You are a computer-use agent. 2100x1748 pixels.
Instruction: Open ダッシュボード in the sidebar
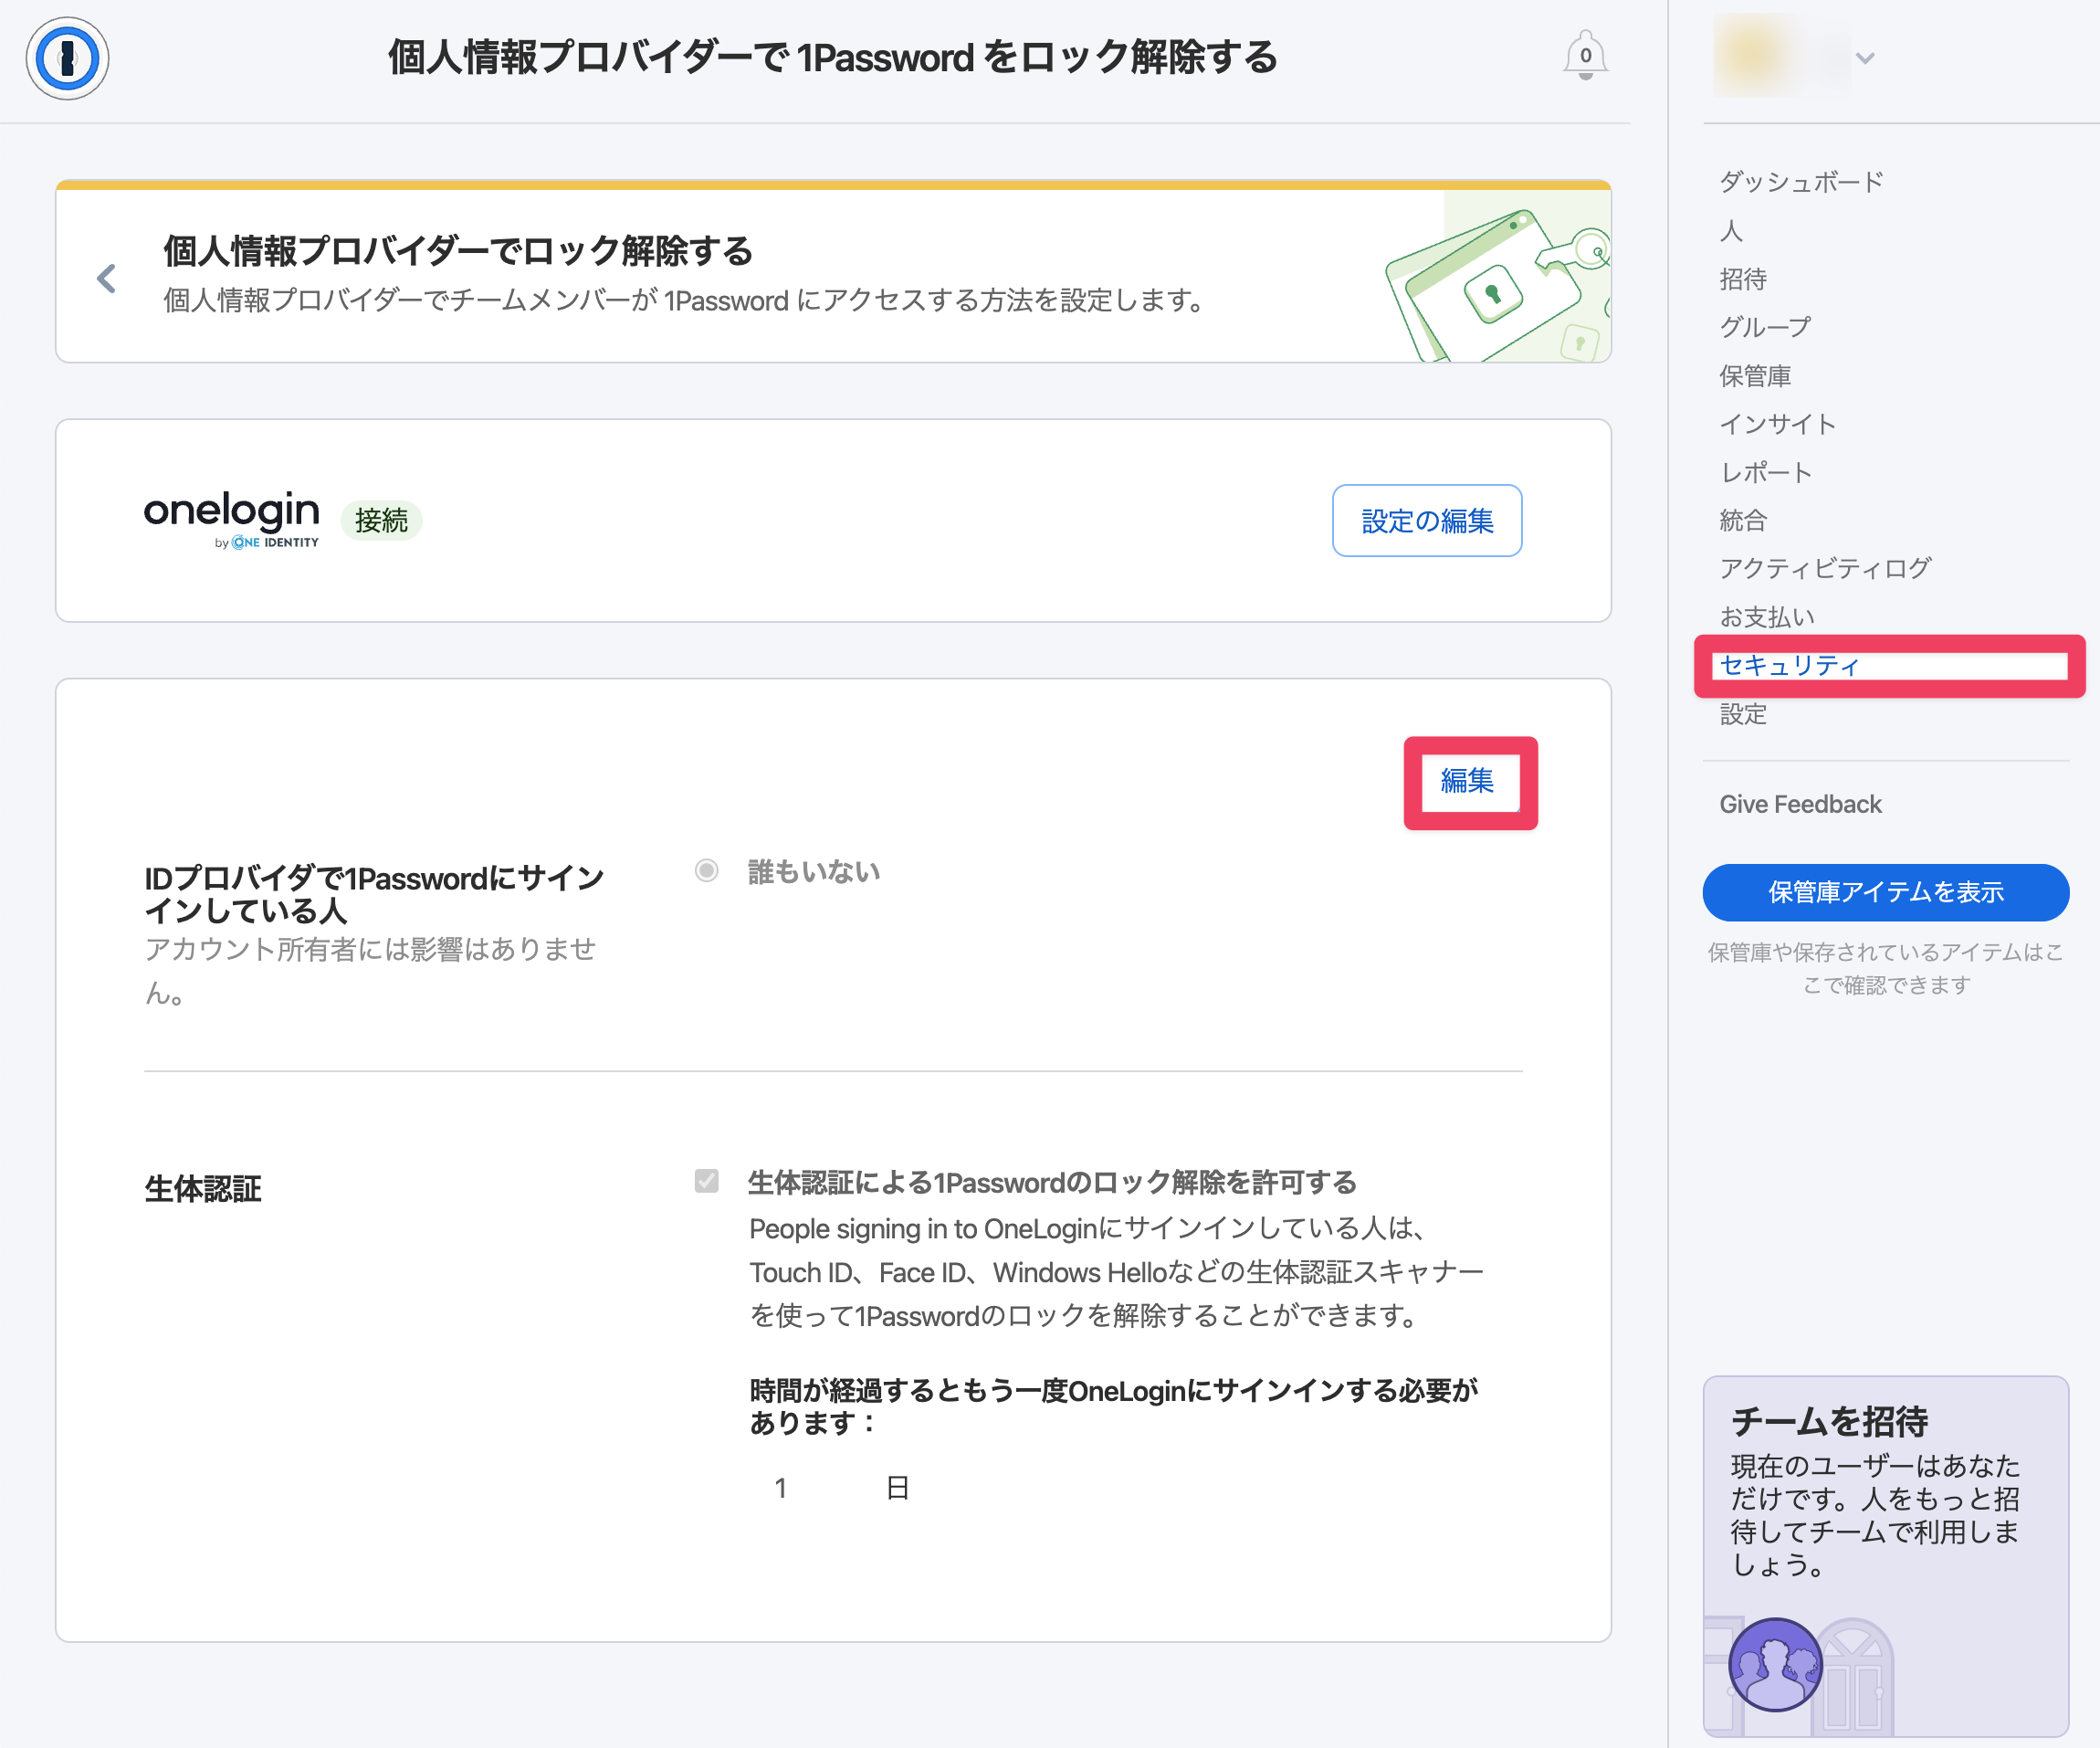click(1801, 182)
